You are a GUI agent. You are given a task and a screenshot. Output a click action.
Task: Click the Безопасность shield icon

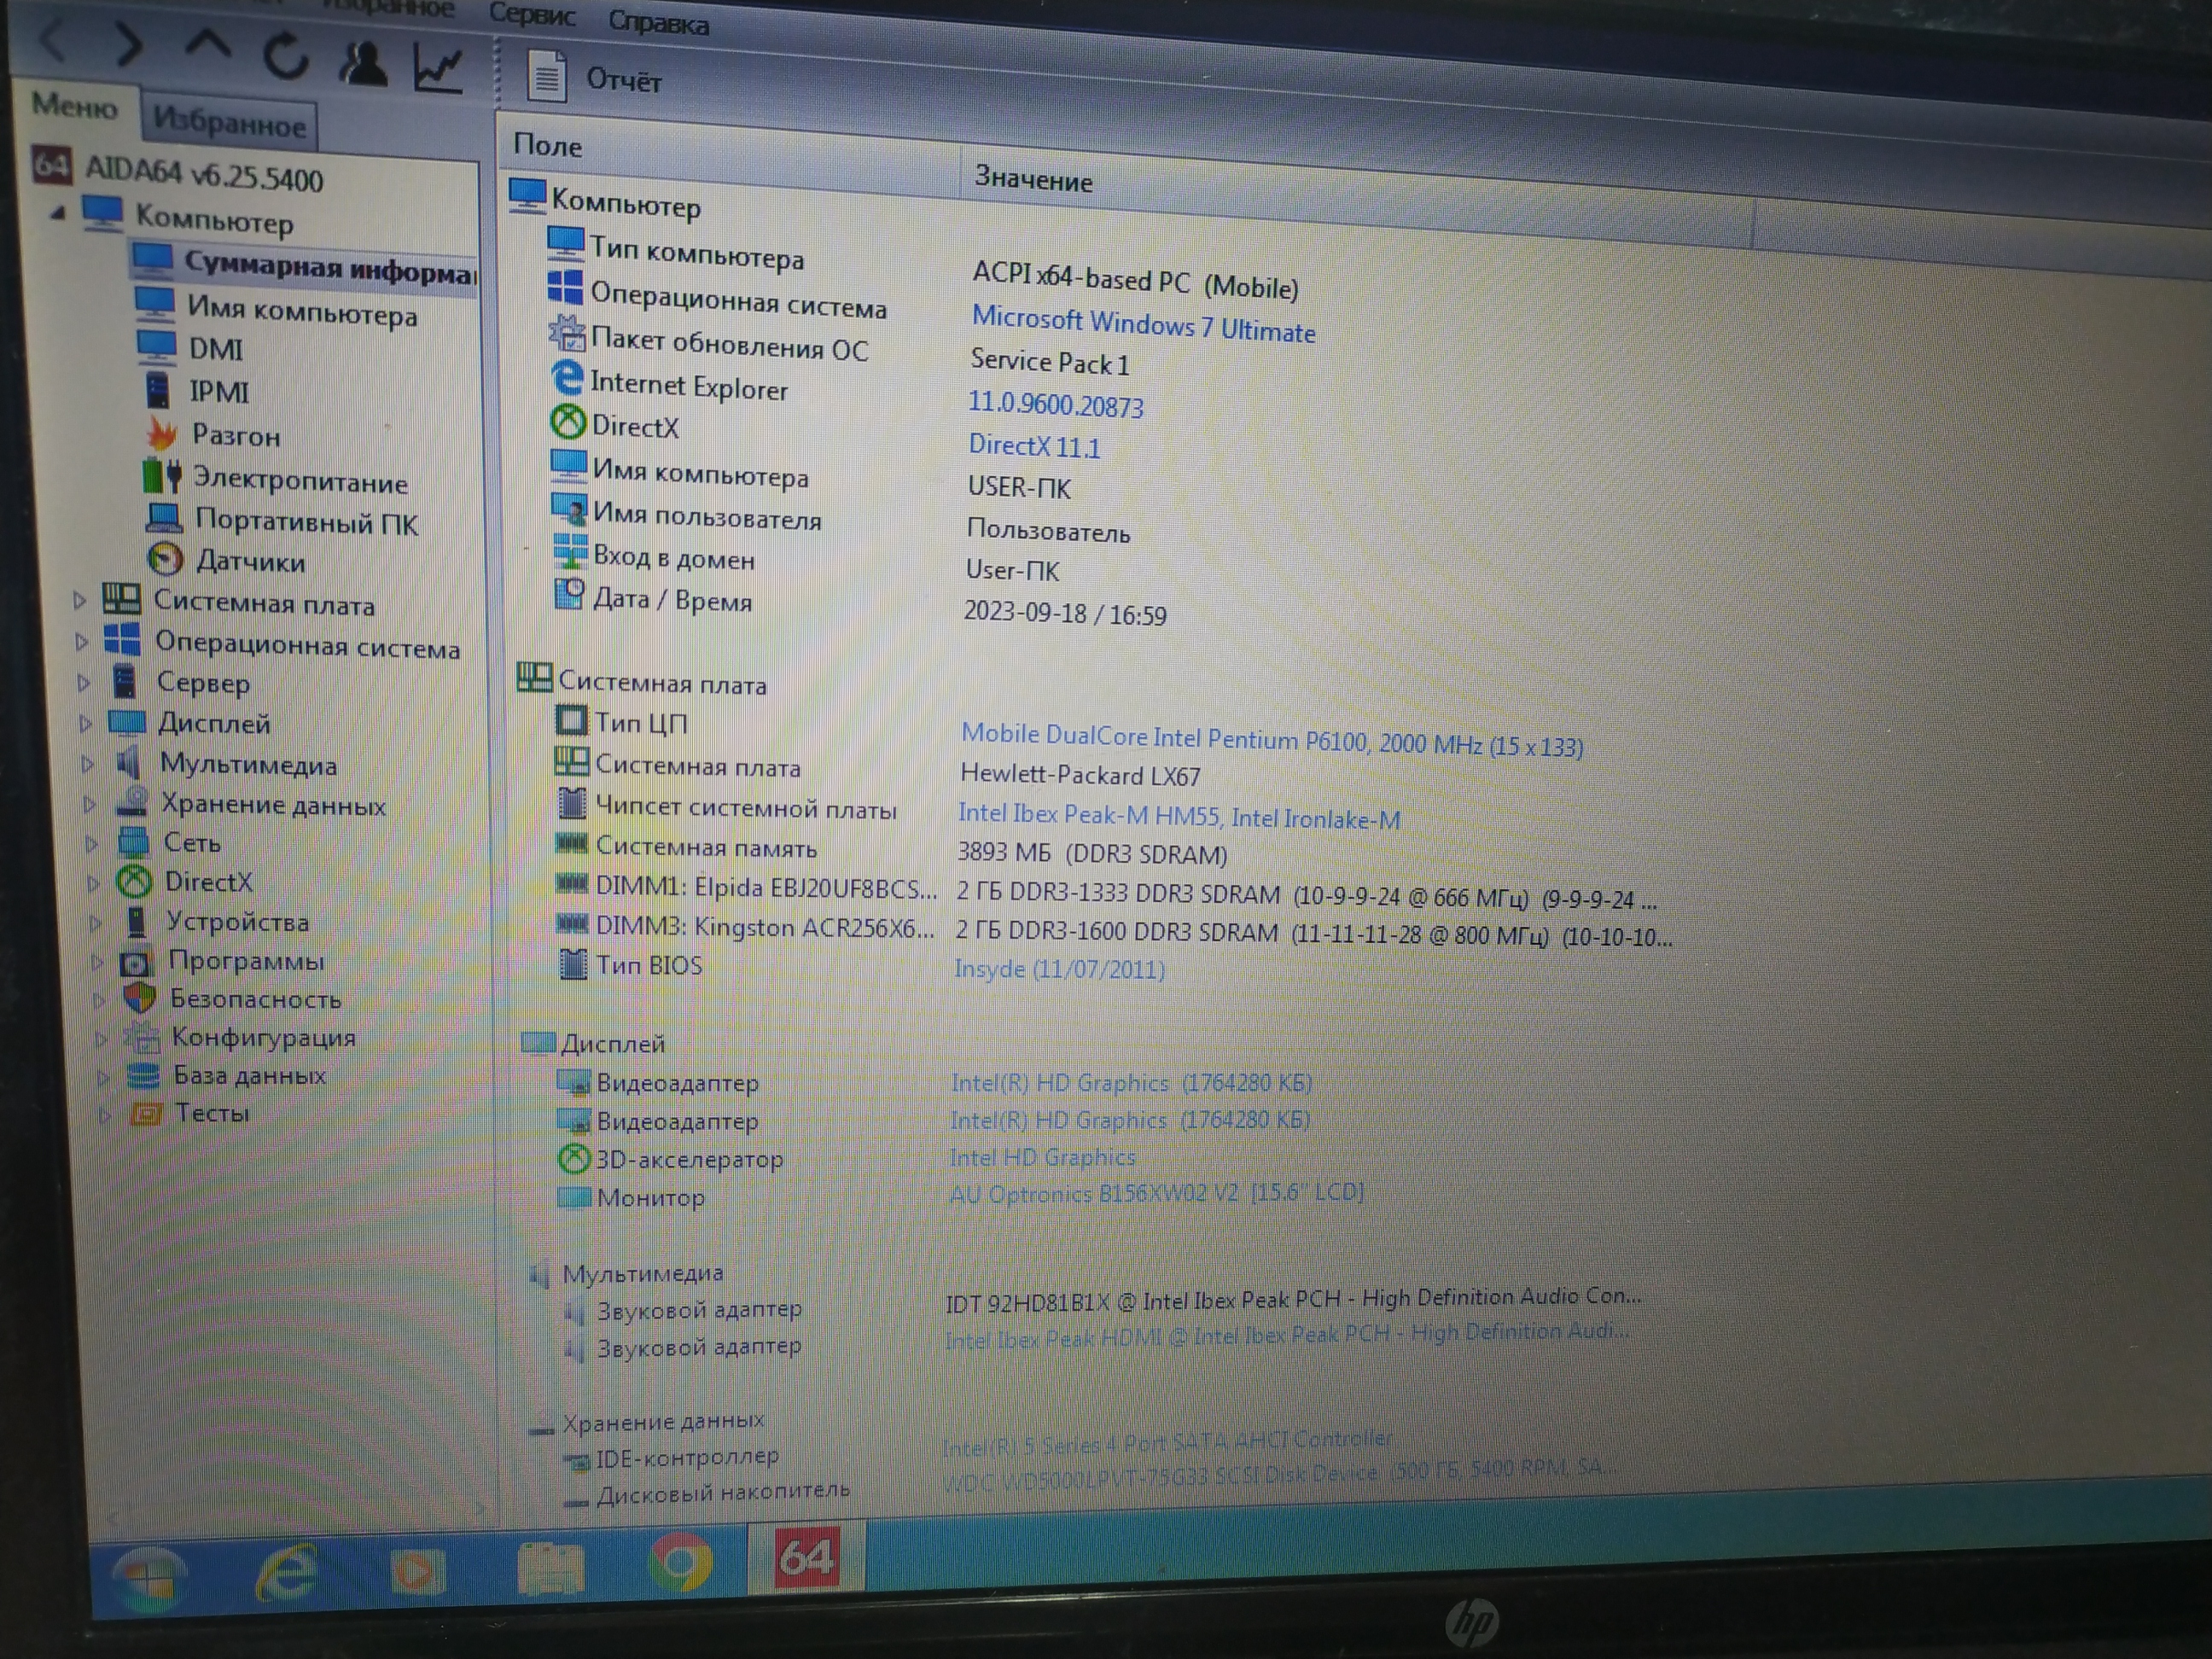(140, 998)
